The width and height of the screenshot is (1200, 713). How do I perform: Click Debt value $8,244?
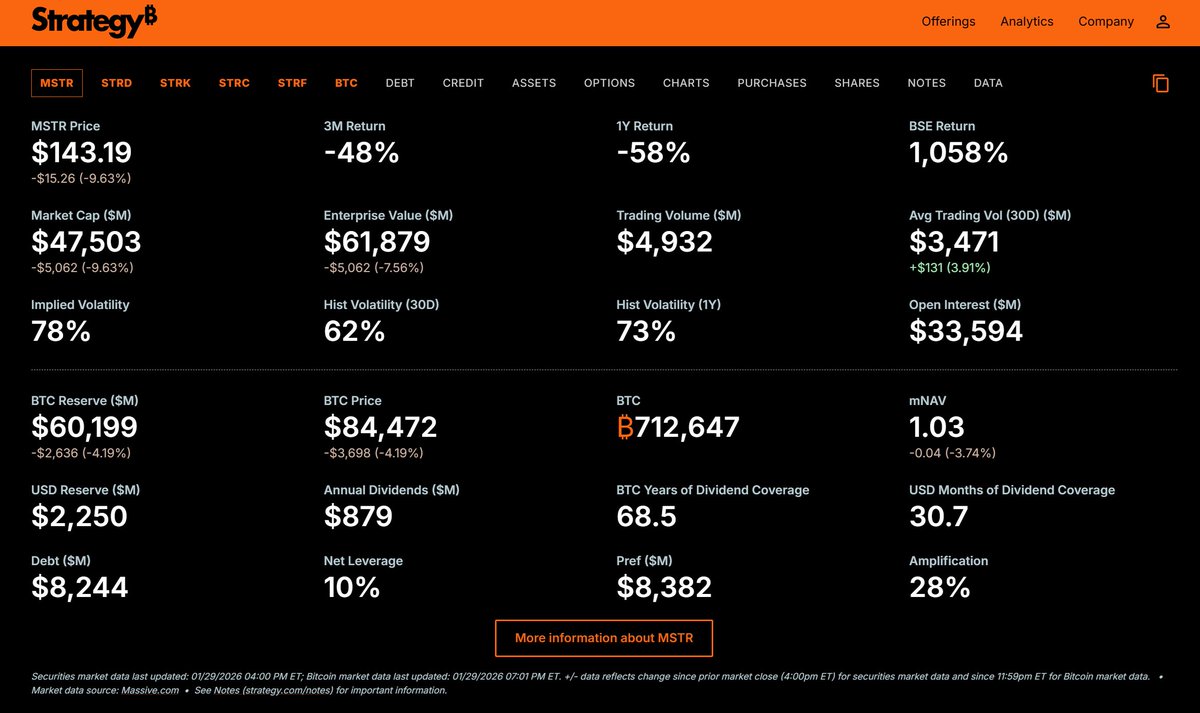(x=79, y=587)
